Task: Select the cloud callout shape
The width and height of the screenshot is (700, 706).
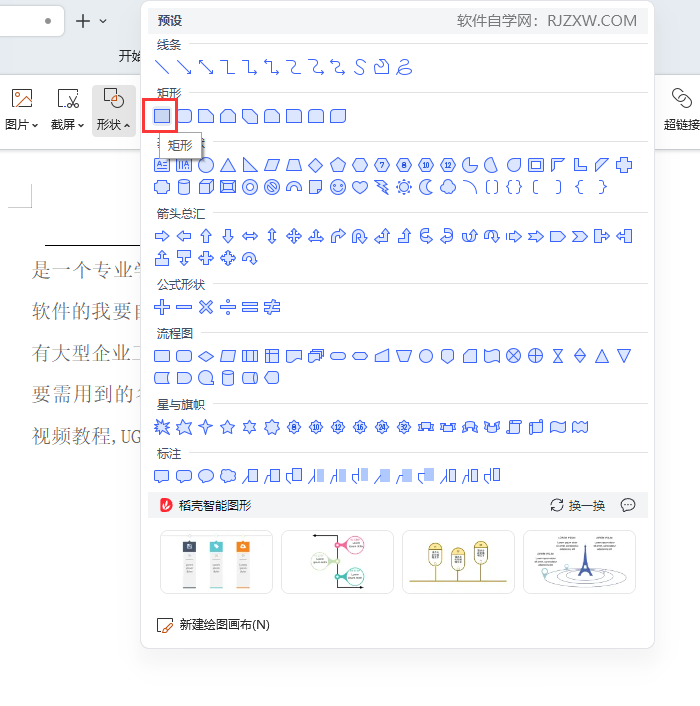Action: pos(228,476)
